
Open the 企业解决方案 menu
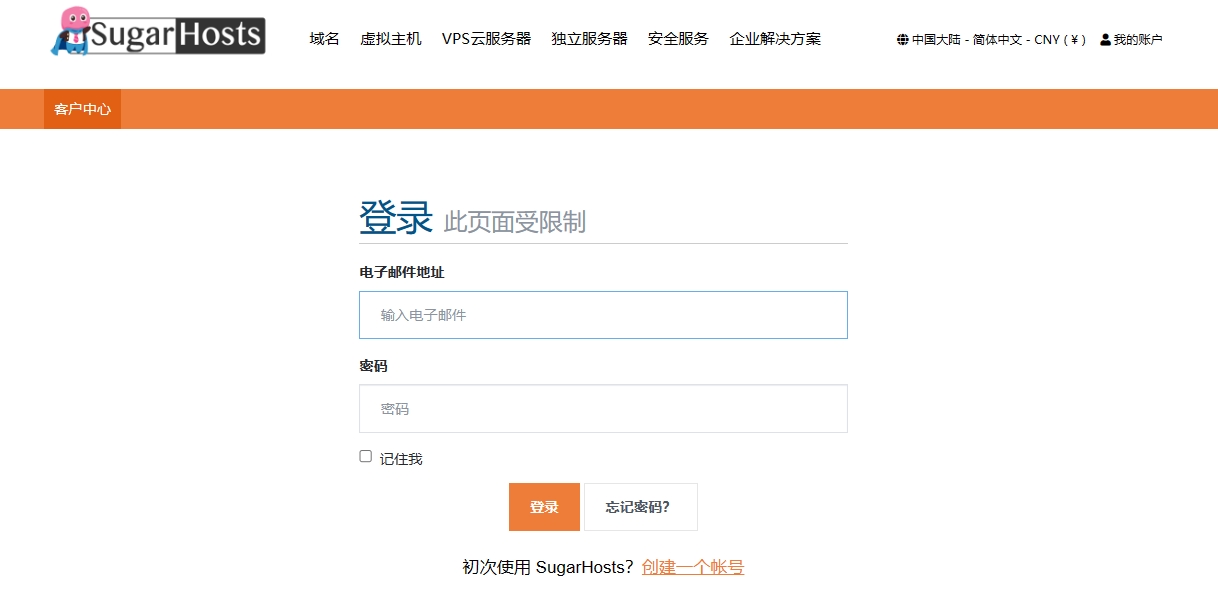tap(775, 39)
